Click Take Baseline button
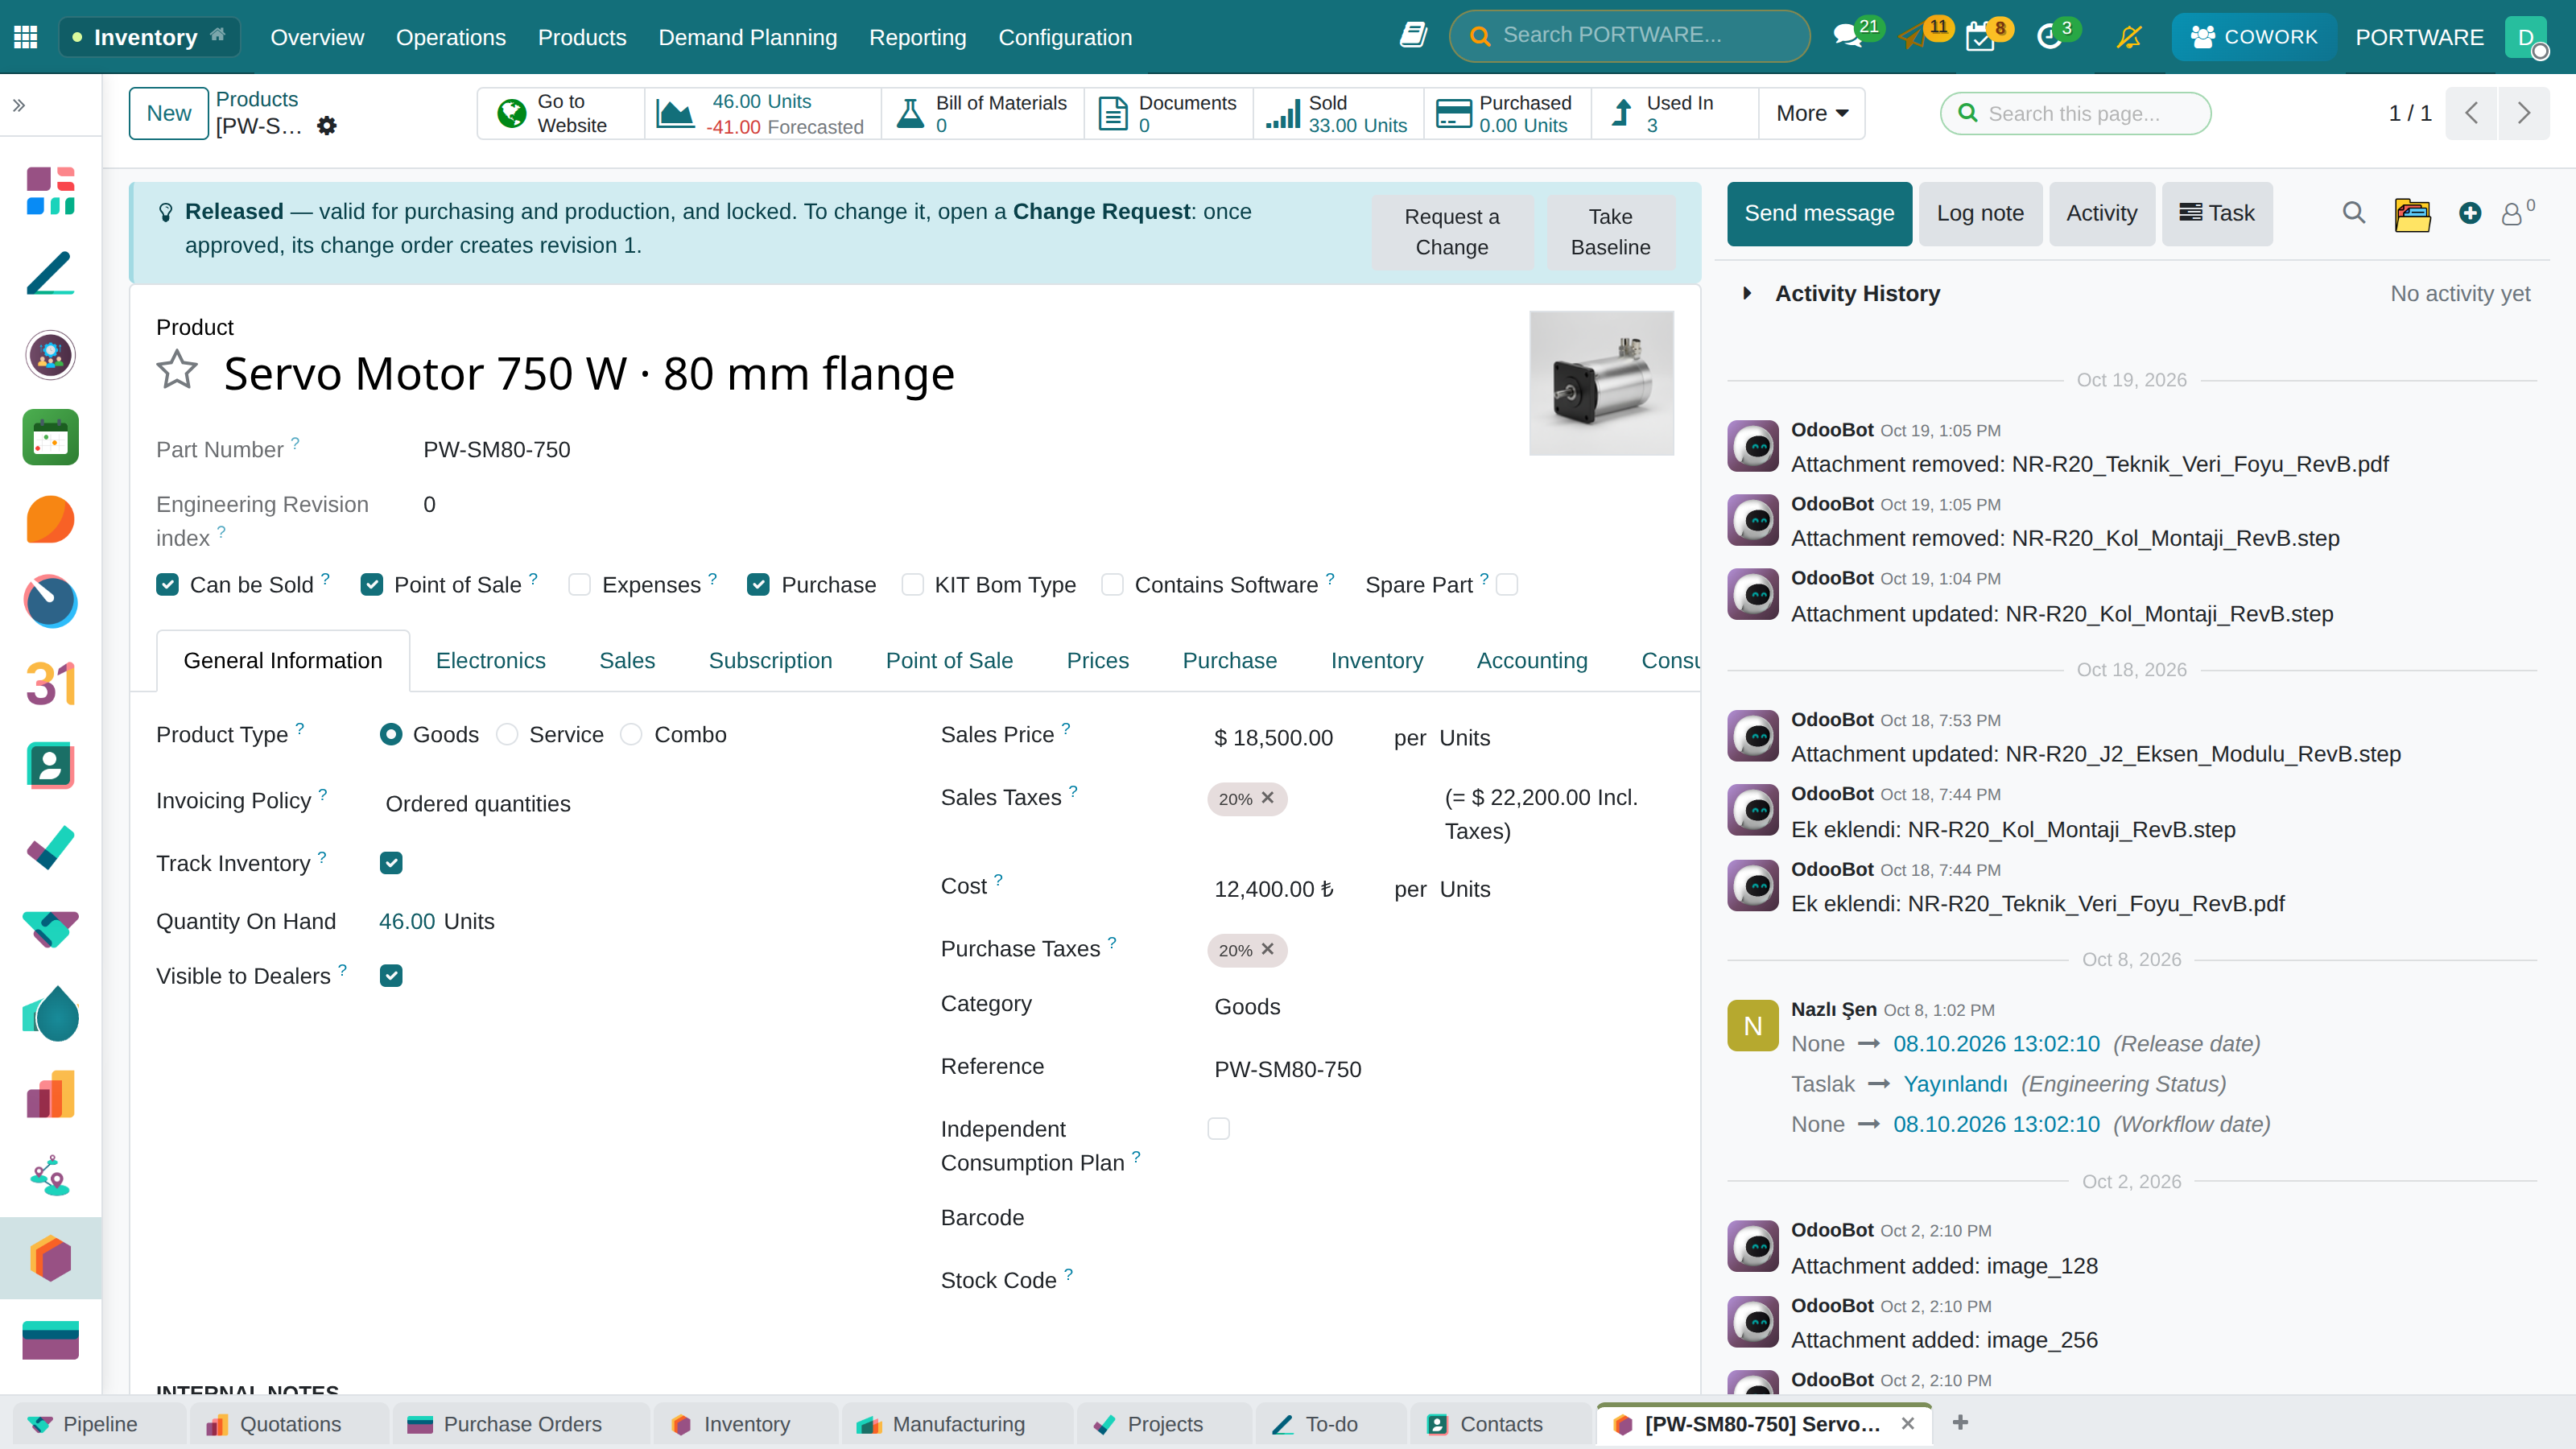 [1610, 232]
